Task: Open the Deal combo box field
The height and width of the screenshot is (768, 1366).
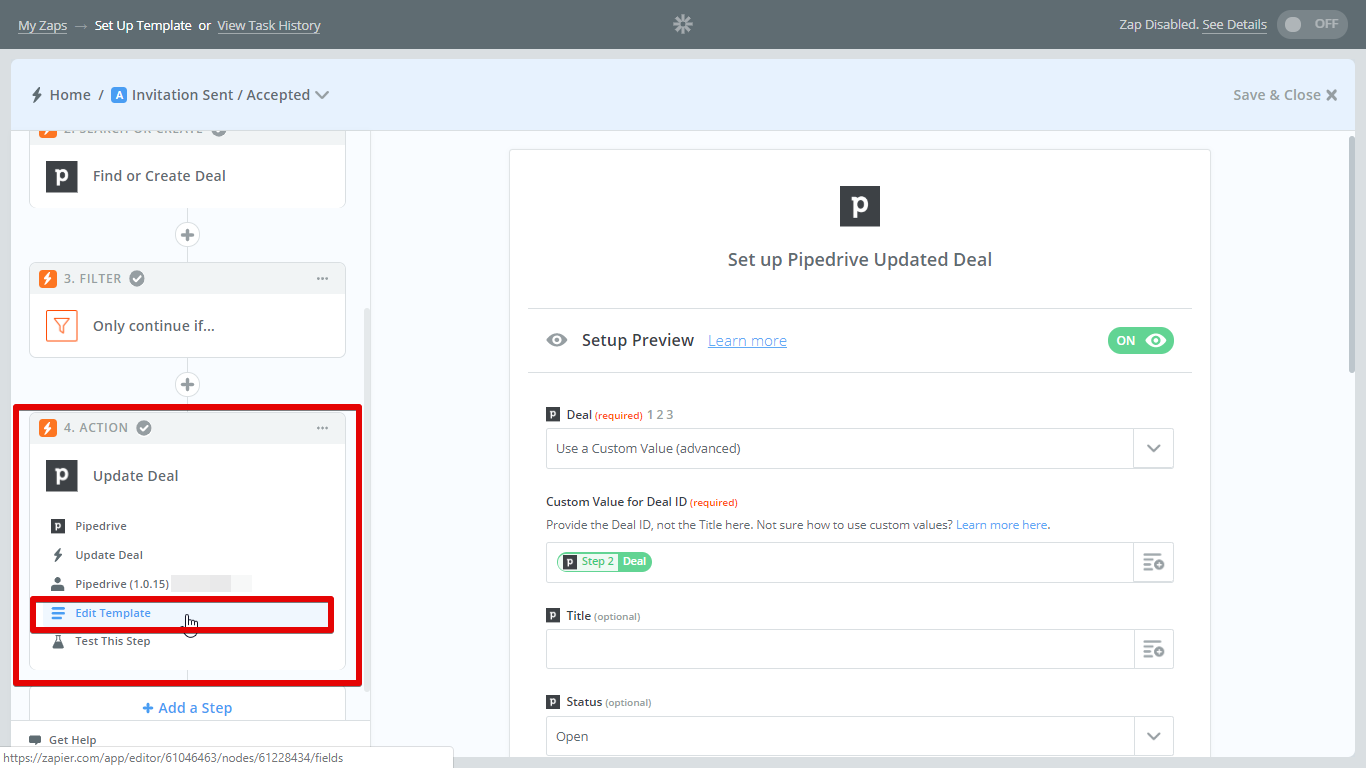Action: (x=860, y=449)
